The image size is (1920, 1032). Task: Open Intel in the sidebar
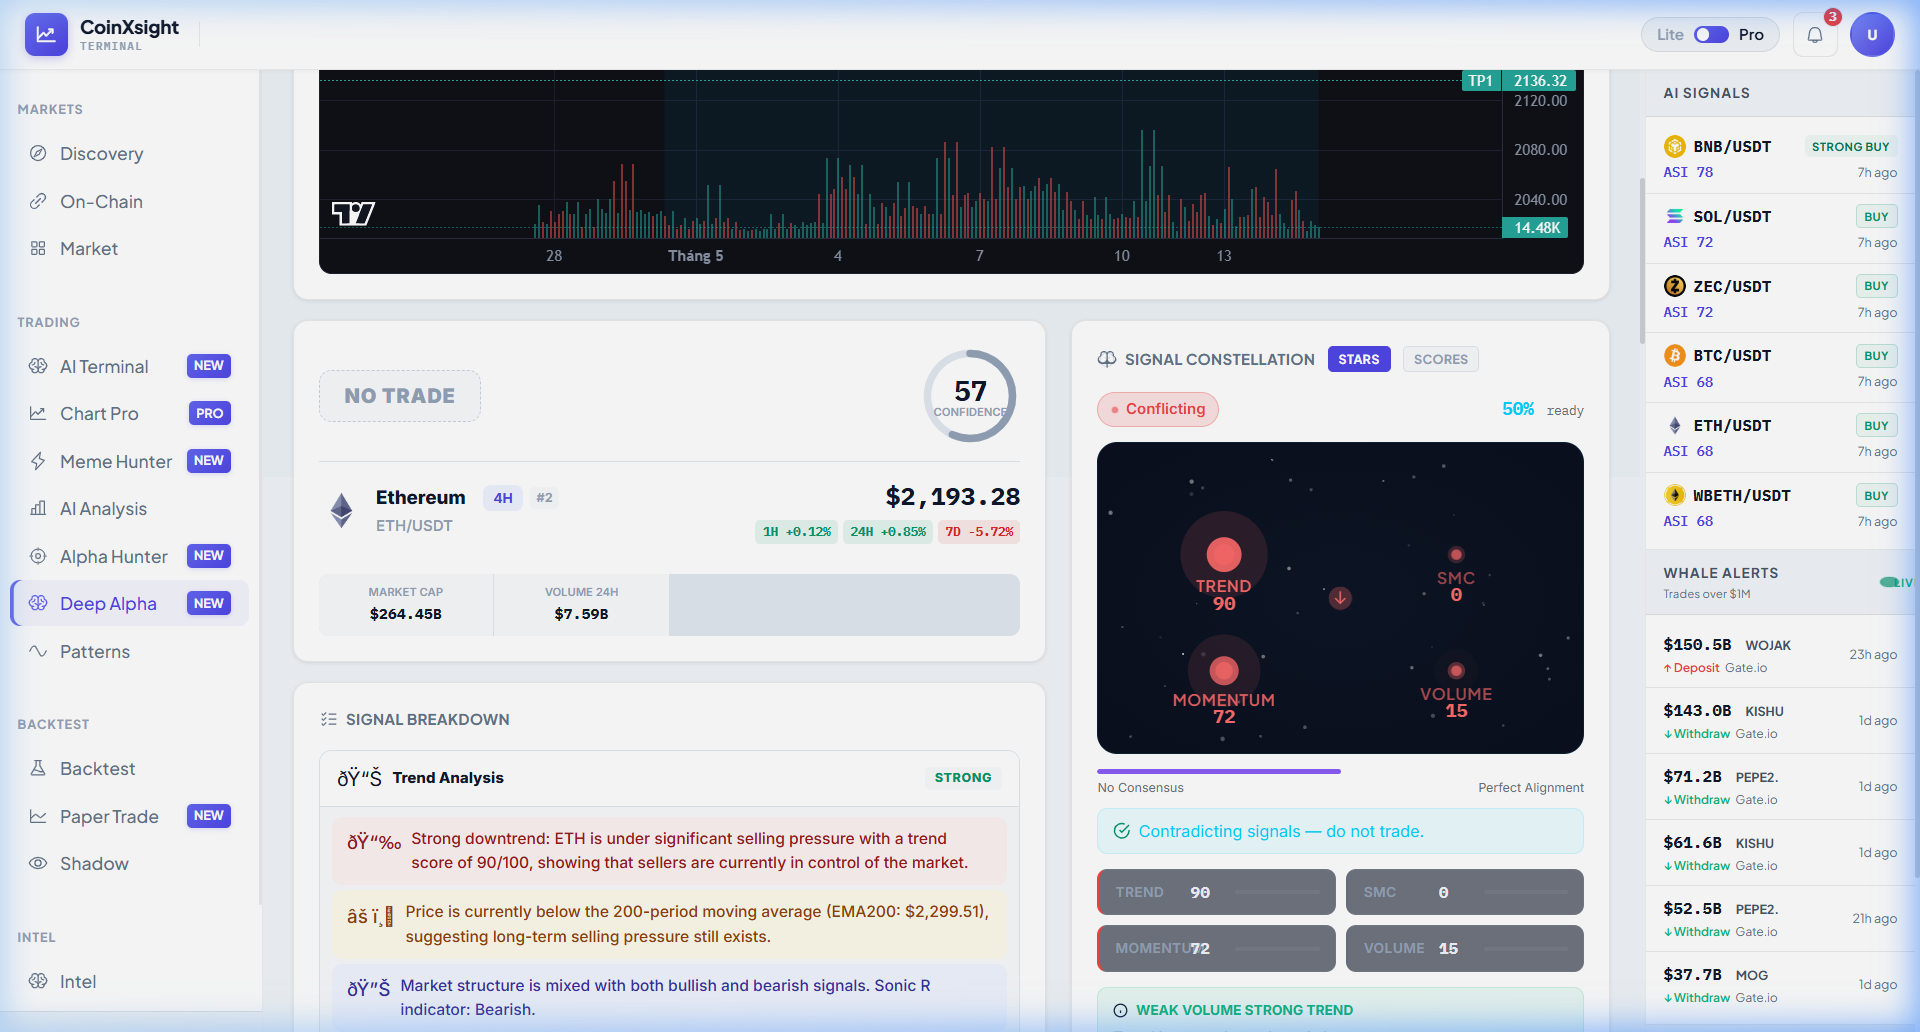click(x=130, y=981)
